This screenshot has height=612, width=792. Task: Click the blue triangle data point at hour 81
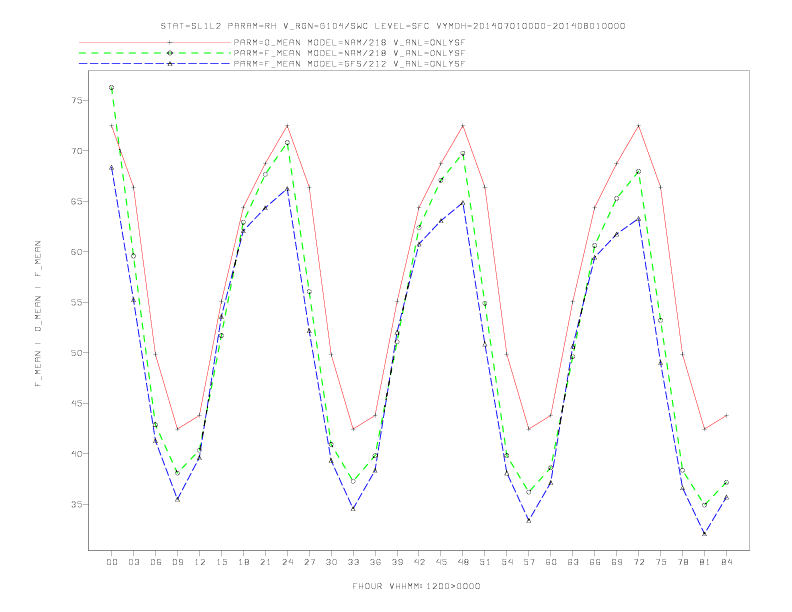(705, 534)
